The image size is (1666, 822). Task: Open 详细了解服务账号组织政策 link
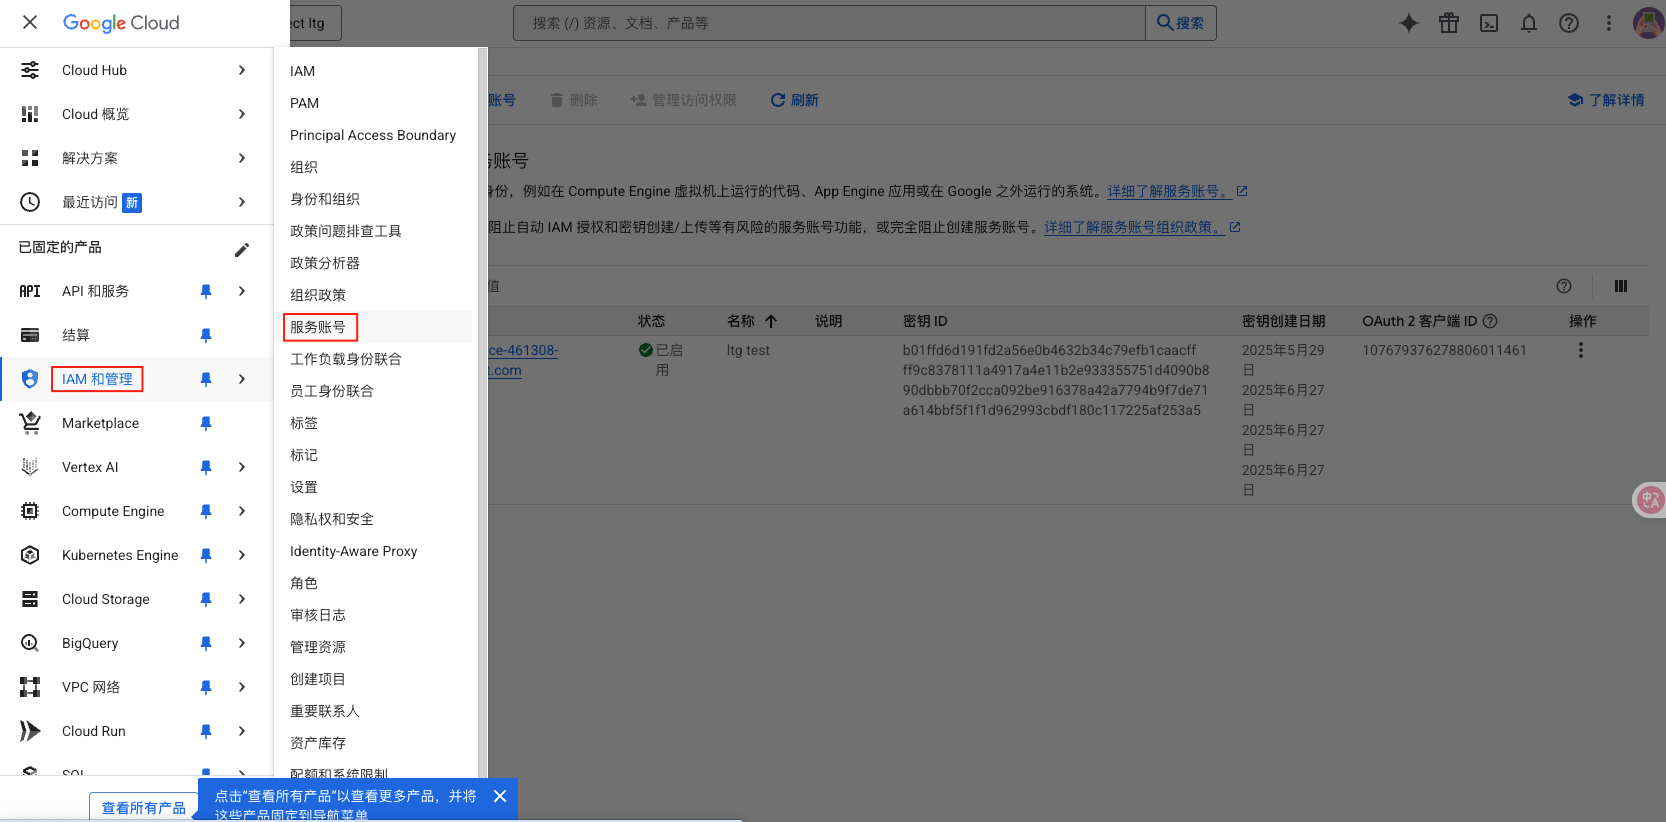click(x=1142, y=227)
